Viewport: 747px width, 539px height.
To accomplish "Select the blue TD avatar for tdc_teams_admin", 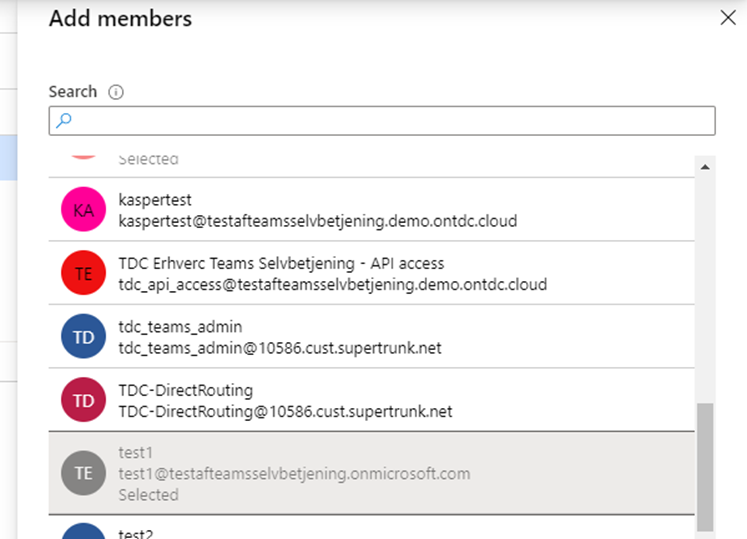I will pos(83,336).
